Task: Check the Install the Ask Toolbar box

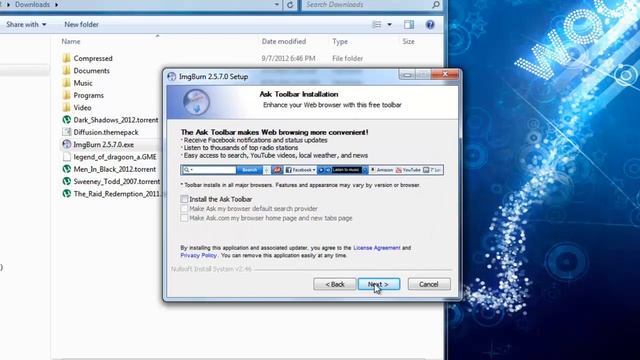Action: pos(184,199)
